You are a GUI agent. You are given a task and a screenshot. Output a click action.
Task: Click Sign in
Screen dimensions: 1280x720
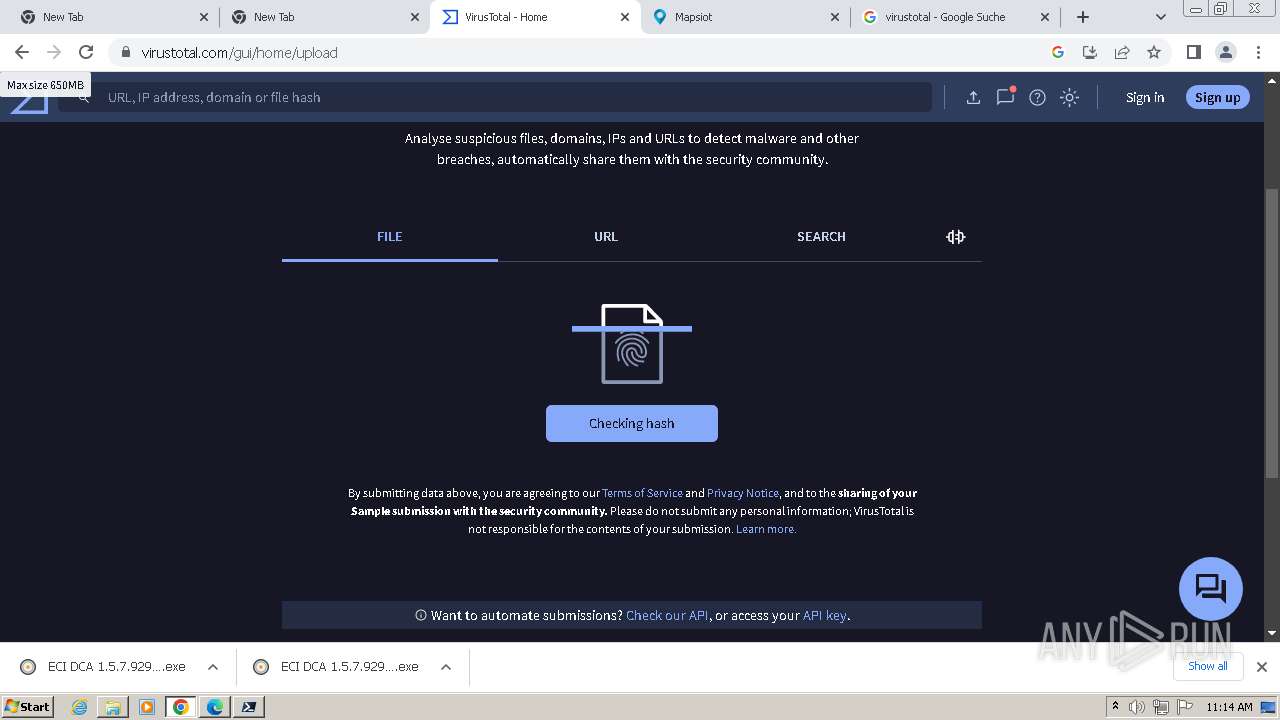coord(1145,97)
